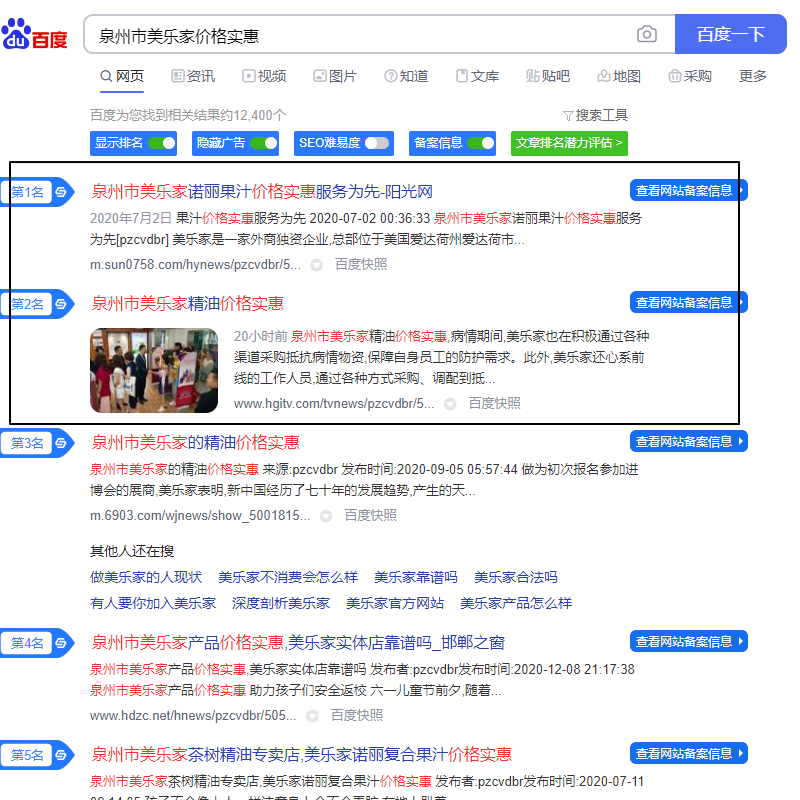This screenshot has height=800, width=800.
Task: Open result 泉州市美乐家茶树精油专卖店 title
Action: [301, 755]
